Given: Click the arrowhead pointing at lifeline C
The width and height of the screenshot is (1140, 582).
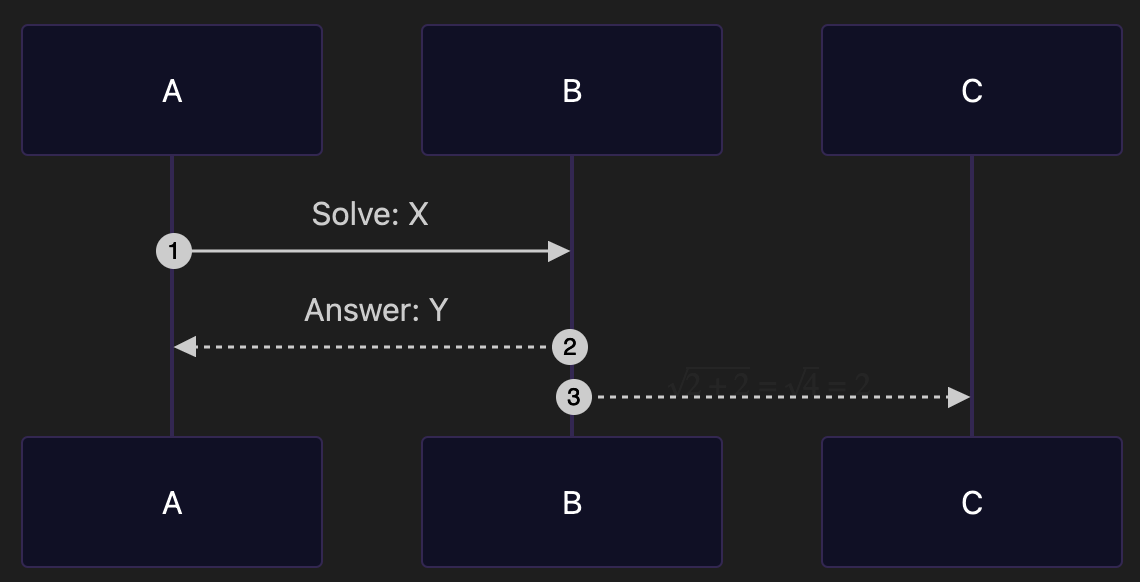Looking at the screenshot, I should click(x=959, y=397).
